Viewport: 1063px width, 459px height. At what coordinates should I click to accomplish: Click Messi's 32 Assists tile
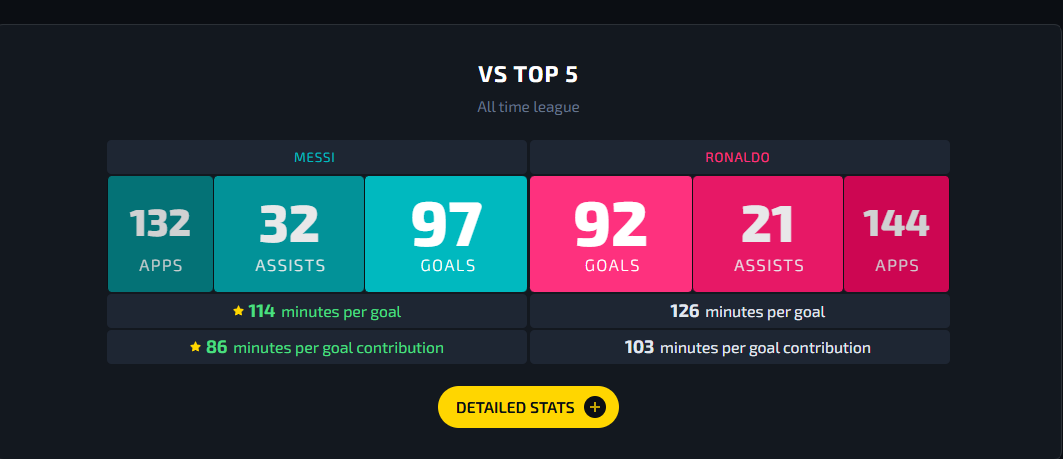[x=289, y=234]
